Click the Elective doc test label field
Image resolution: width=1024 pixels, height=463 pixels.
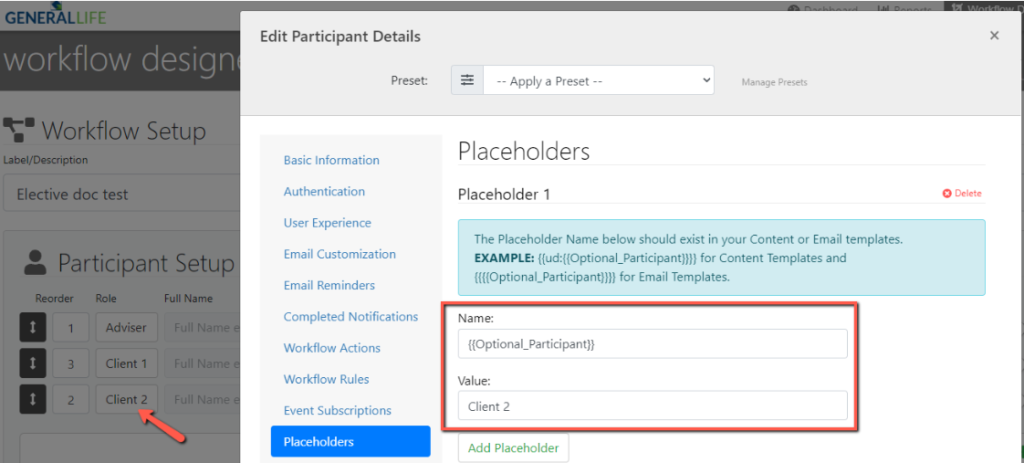(120, 194)
